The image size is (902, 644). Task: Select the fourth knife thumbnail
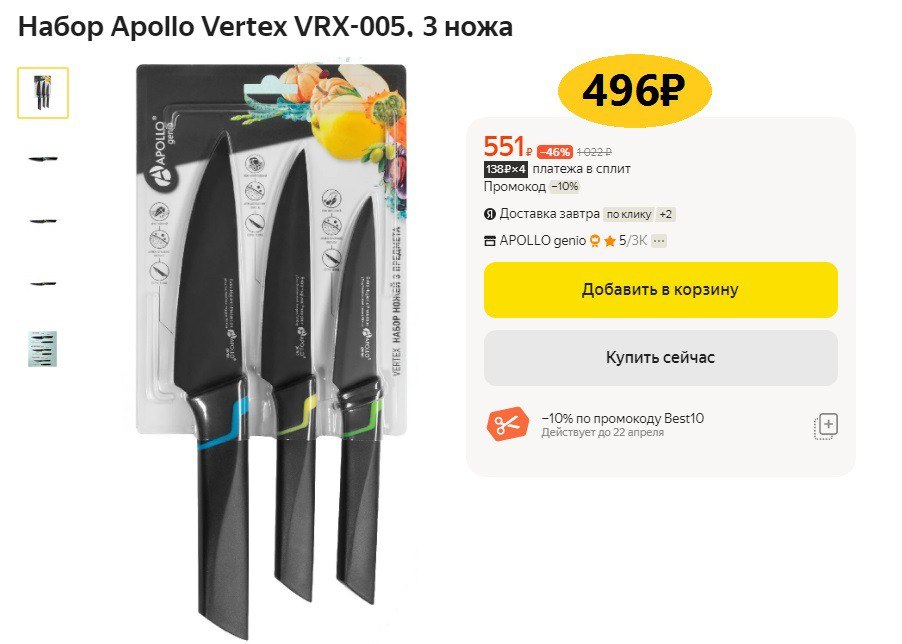[x=43, y=283]
